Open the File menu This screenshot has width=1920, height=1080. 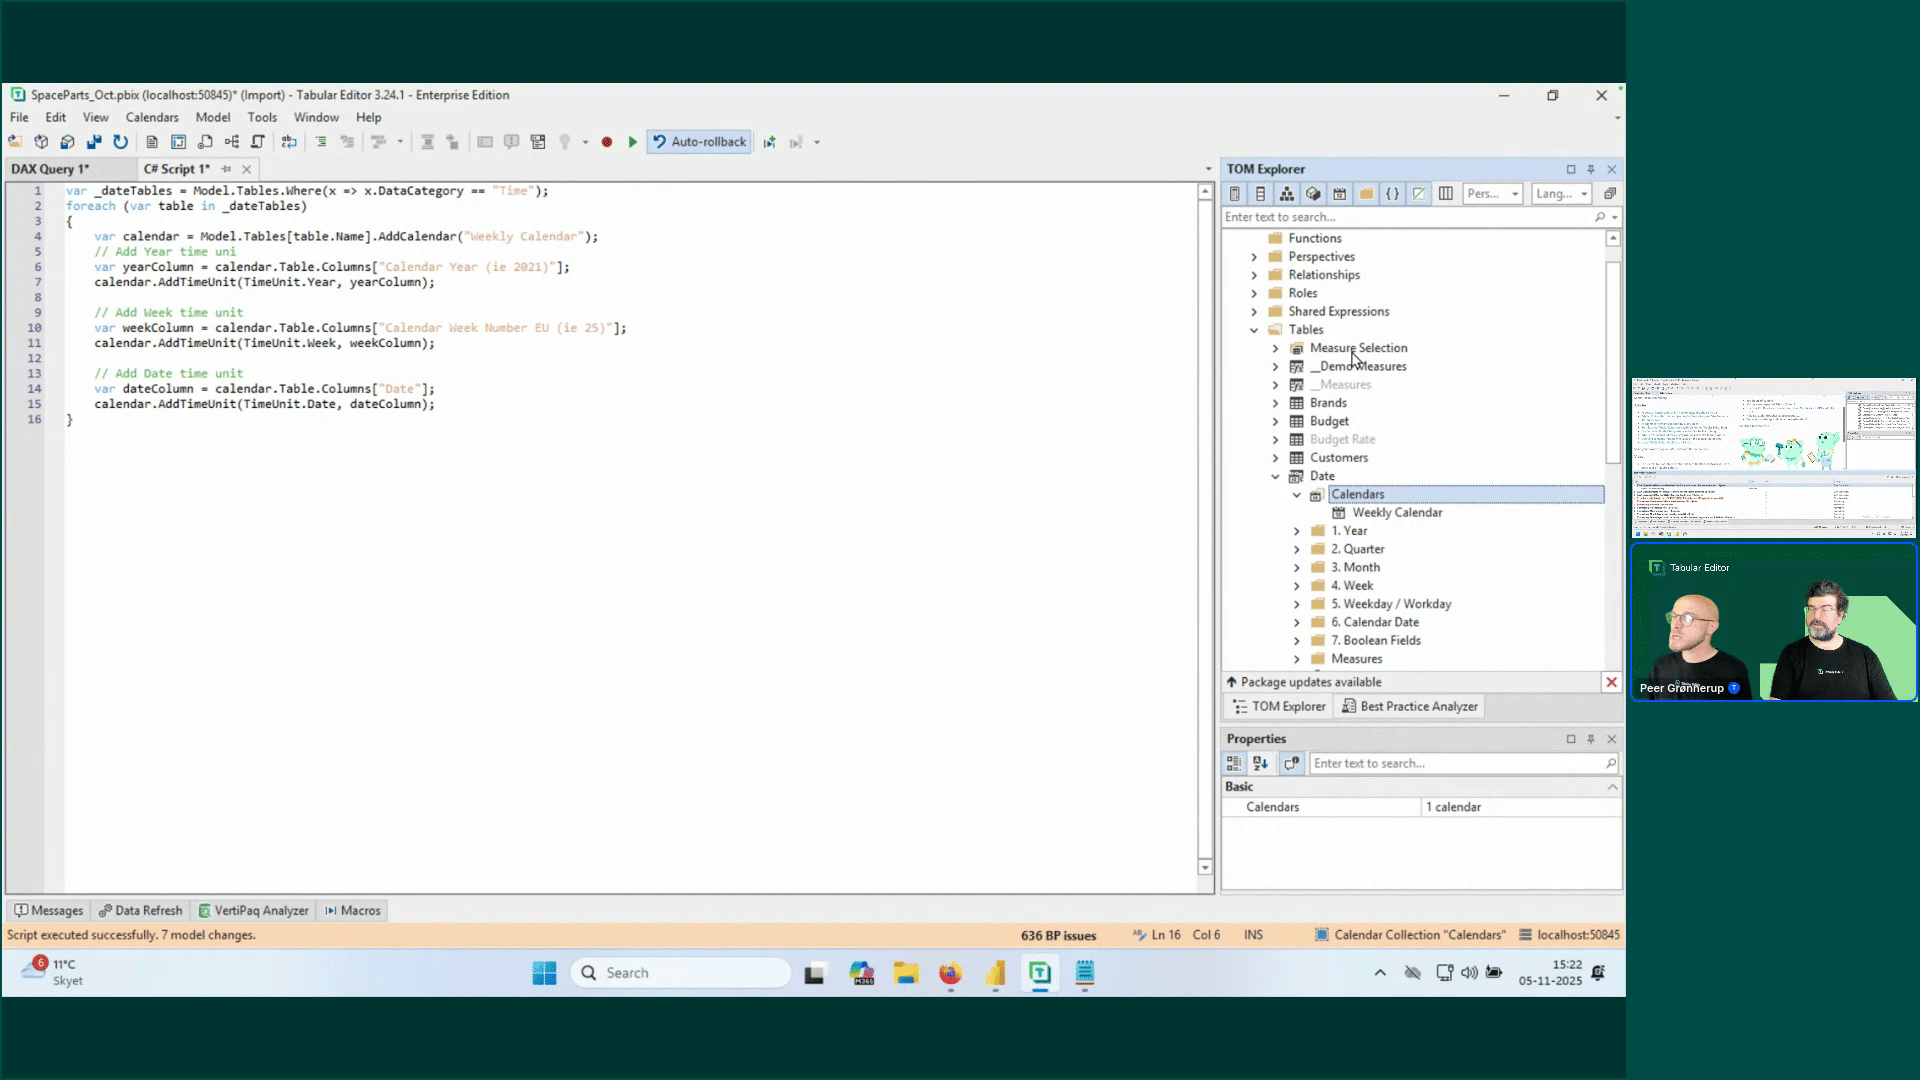19,117
